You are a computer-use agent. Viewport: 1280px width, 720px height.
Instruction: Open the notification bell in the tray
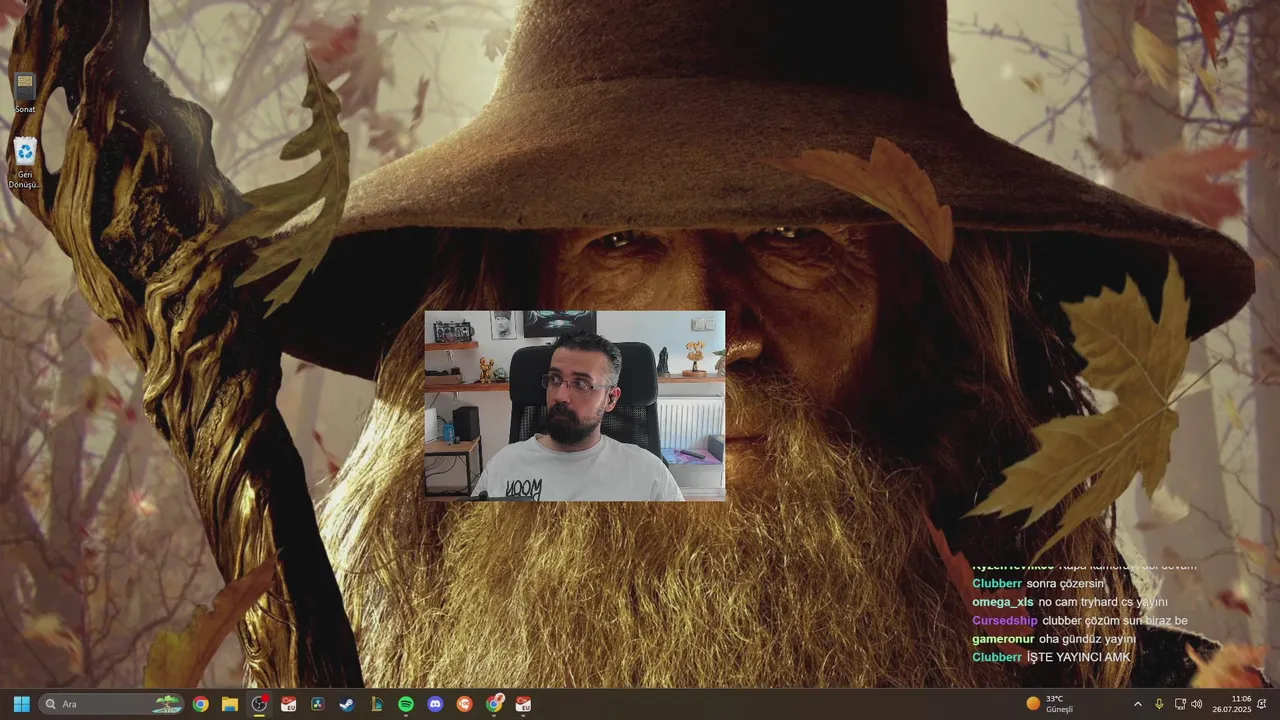(x=1262, y=704)
